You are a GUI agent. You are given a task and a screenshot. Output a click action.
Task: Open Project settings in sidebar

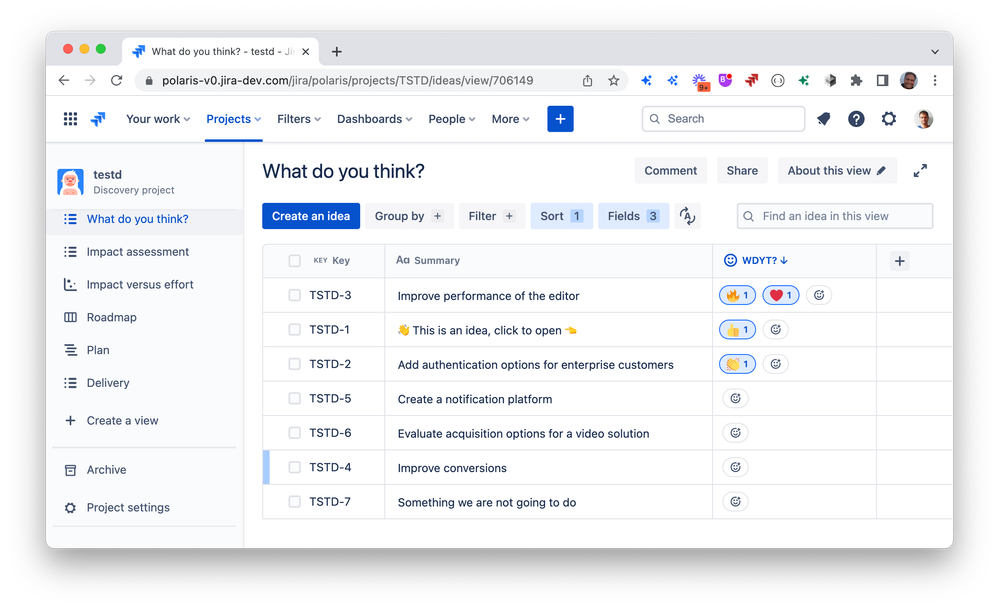[128, 508]
